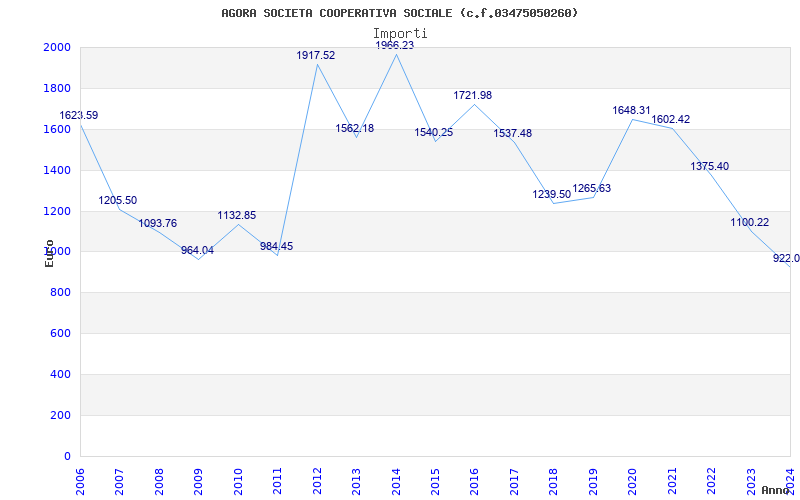Select y-axis tick label 800
This screenshot has width=800, height=500.
tap(61, 292)
